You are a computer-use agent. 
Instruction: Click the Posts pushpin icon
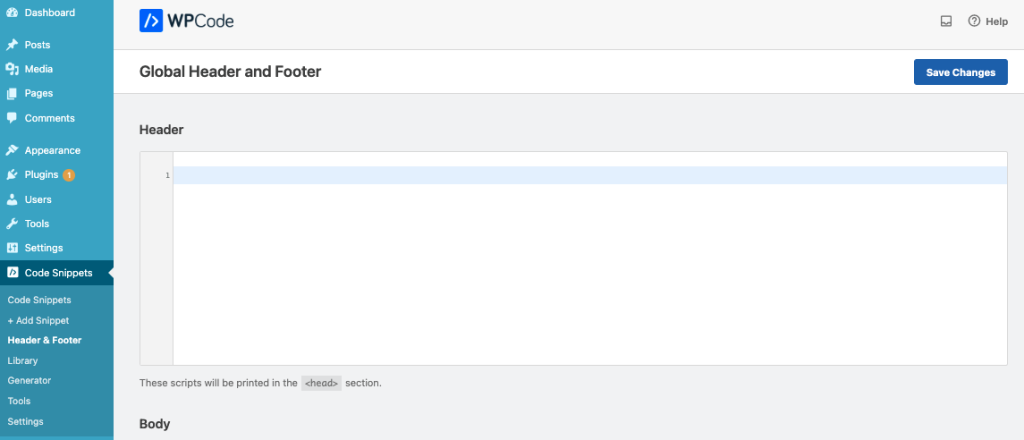(x=12, y=45)
